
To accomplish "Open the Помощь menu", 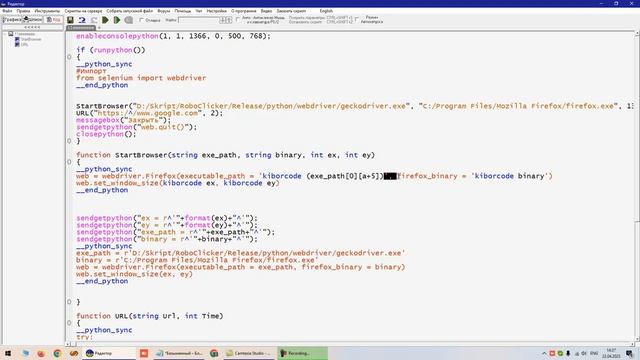I will (x=183, y=11).
